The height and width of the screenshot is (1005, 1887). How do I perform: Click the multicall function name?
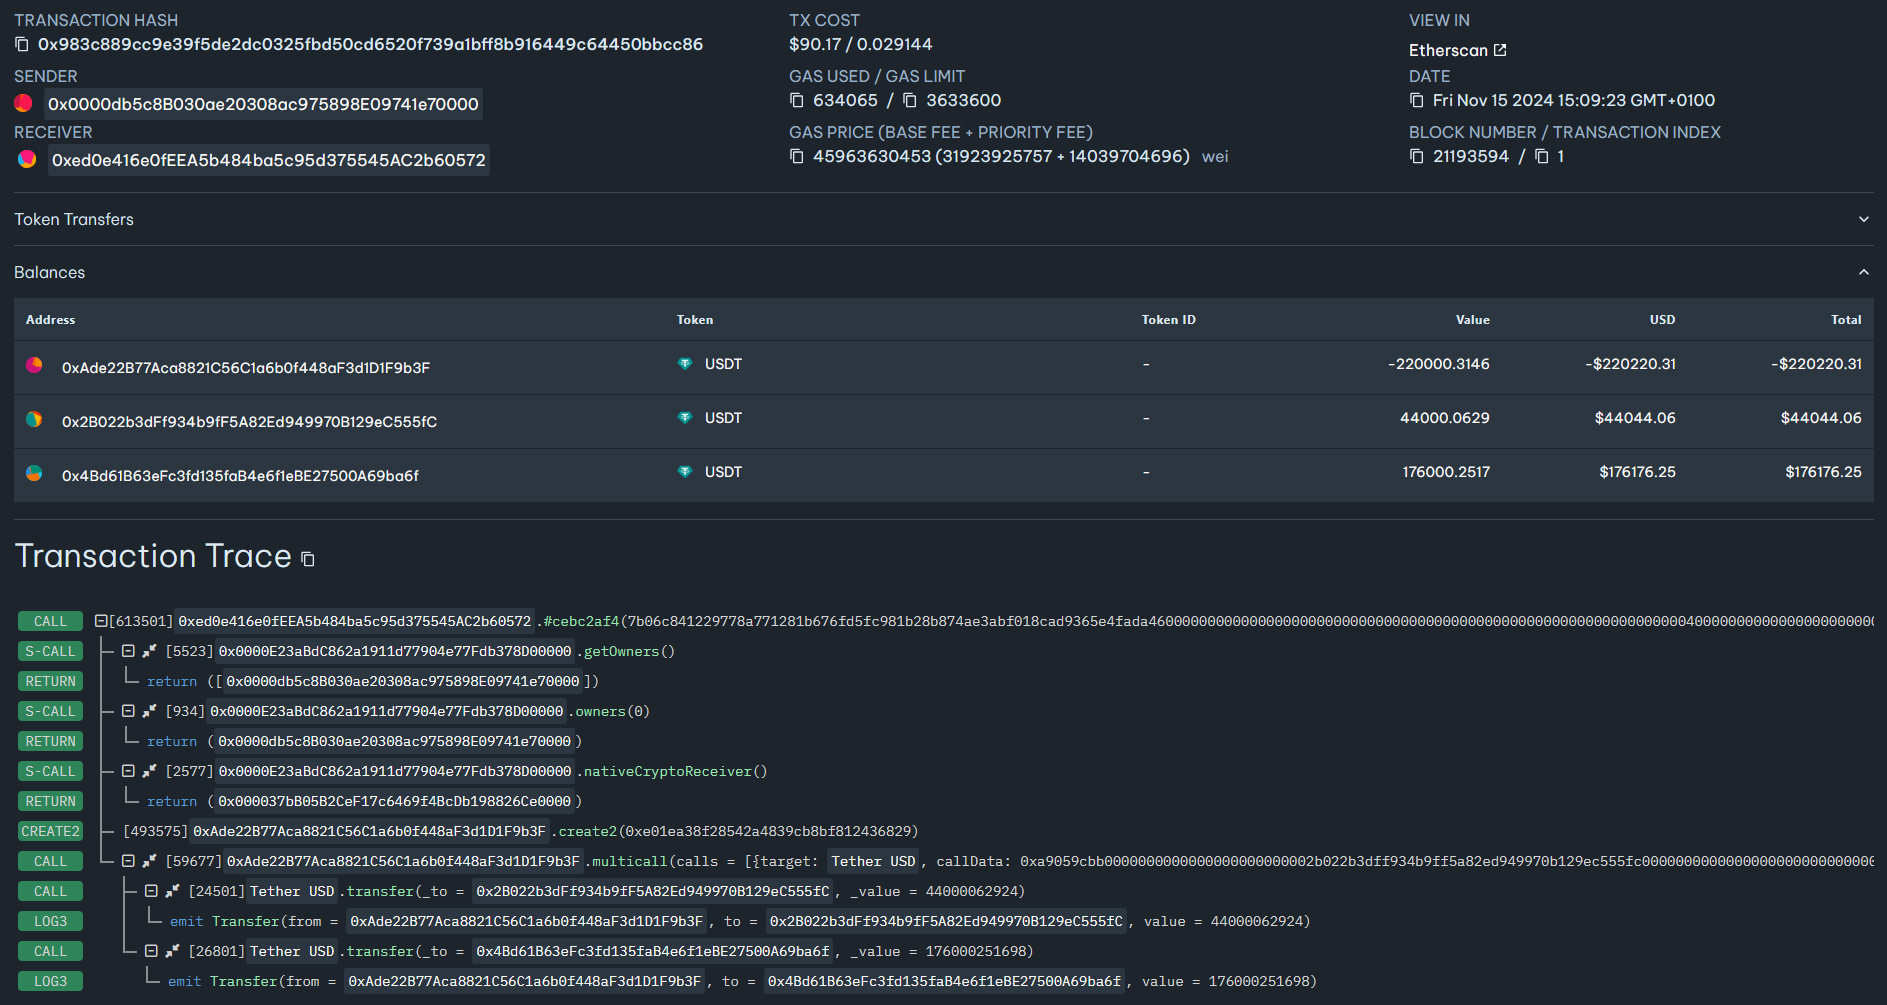pos(629,861)
